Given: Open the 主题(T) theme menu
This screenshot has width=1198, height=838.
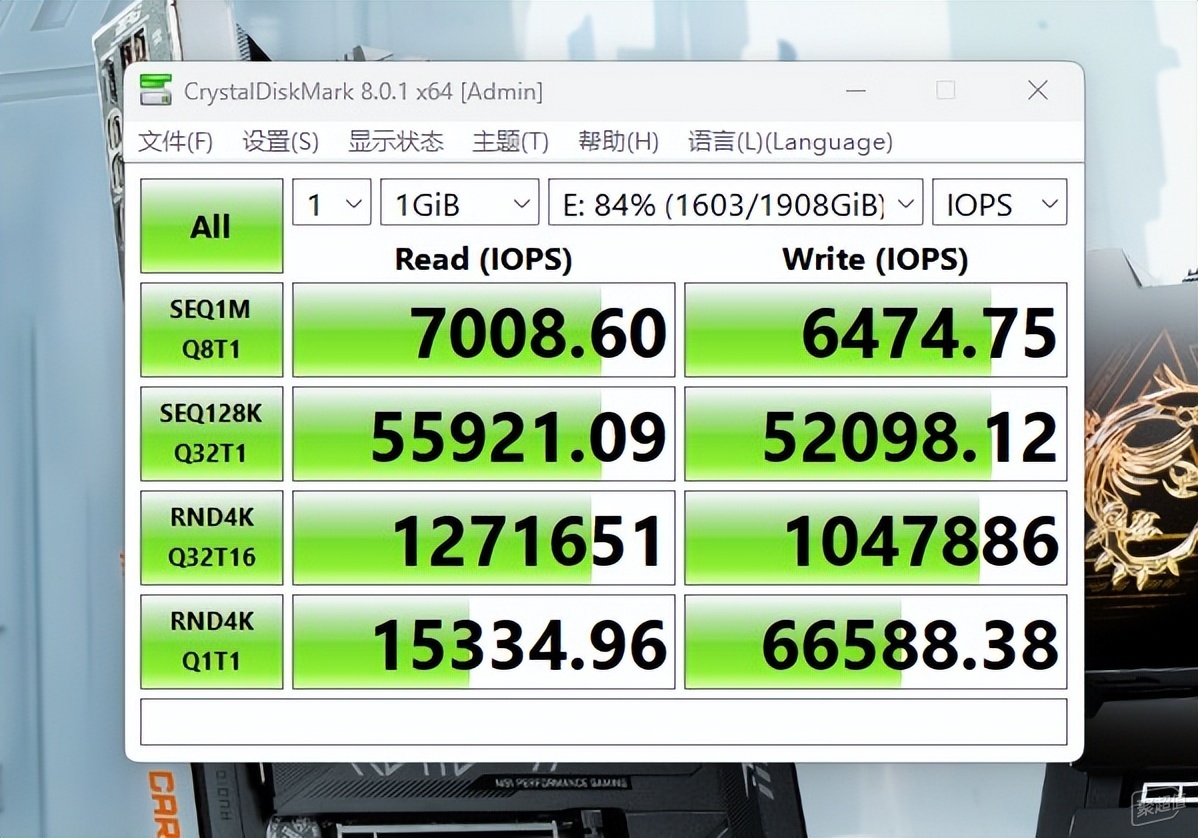Looking at the screenshot, I should [x=510, y=142].
